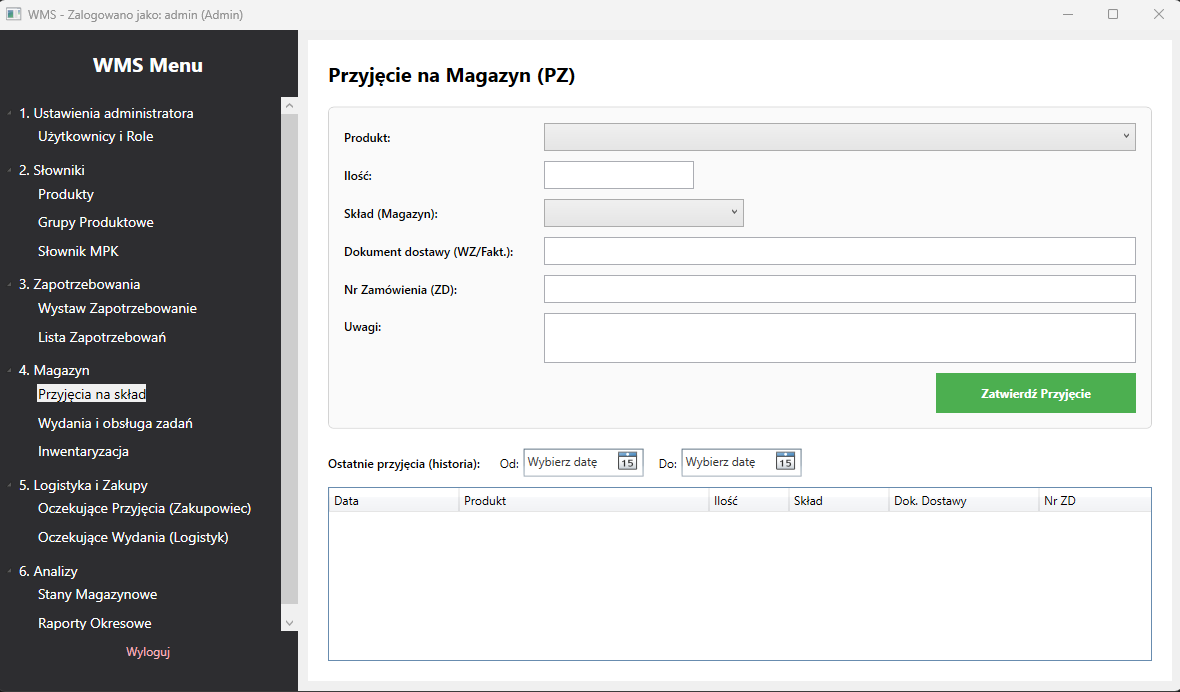The height and width of the screenshot is (692, 1180).
Task: Click the Zatwierdź Przyjęcie button
Action: click(x=1036, y=393)
